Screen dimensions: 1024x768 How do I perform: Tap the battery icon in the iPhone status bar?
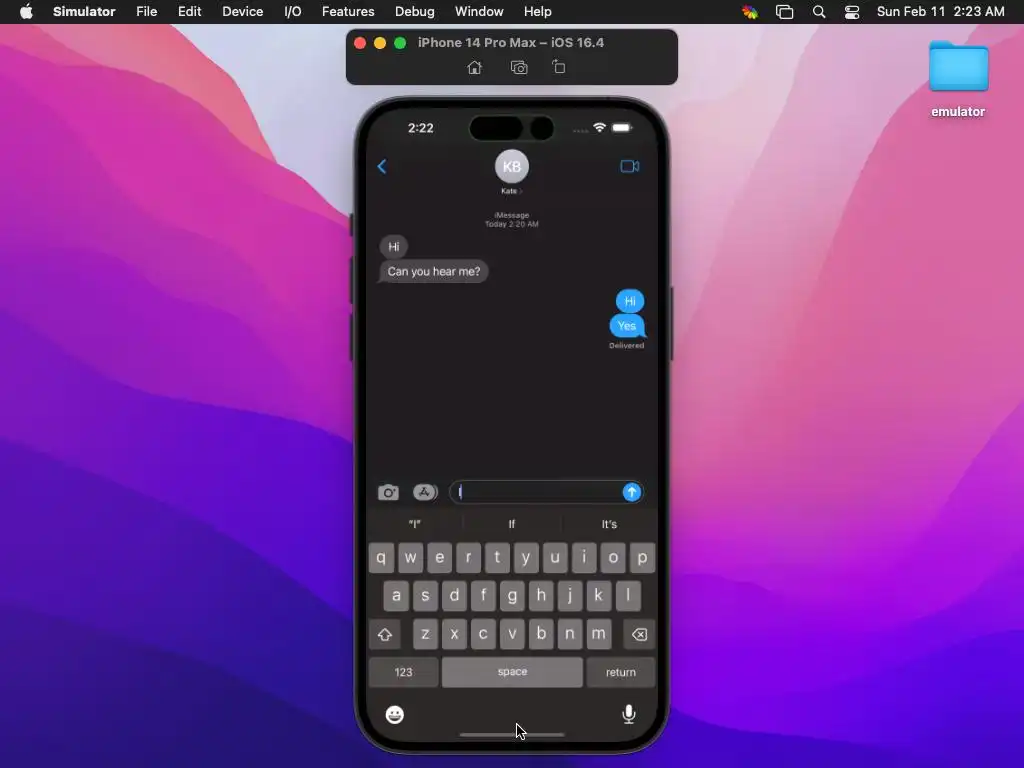tap(622, 127)
